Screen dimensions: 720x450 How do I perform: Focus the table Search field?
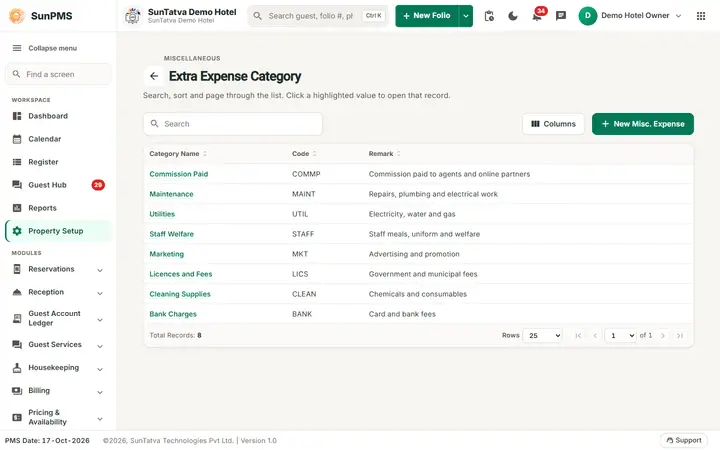point(233,124)
